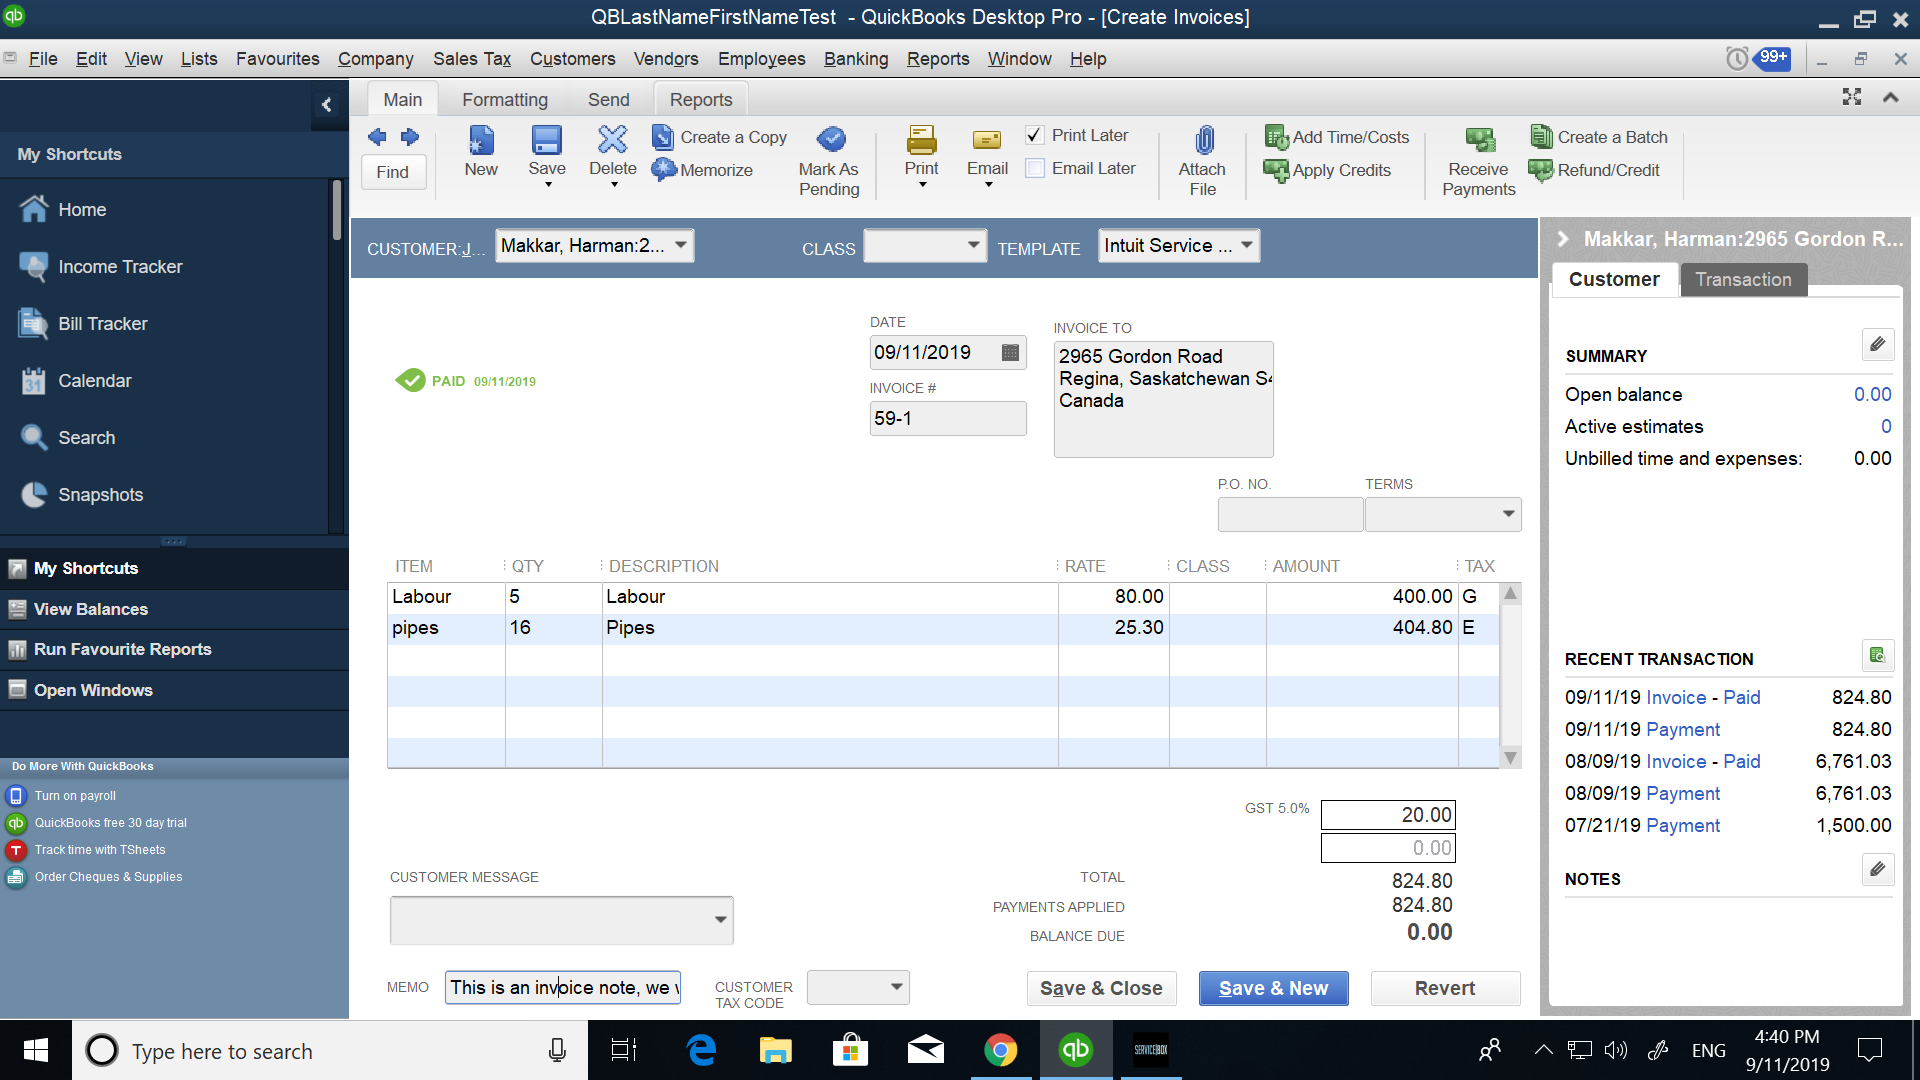Open the Customers menu
The image size is (1920, 1080).
point(573,59)
